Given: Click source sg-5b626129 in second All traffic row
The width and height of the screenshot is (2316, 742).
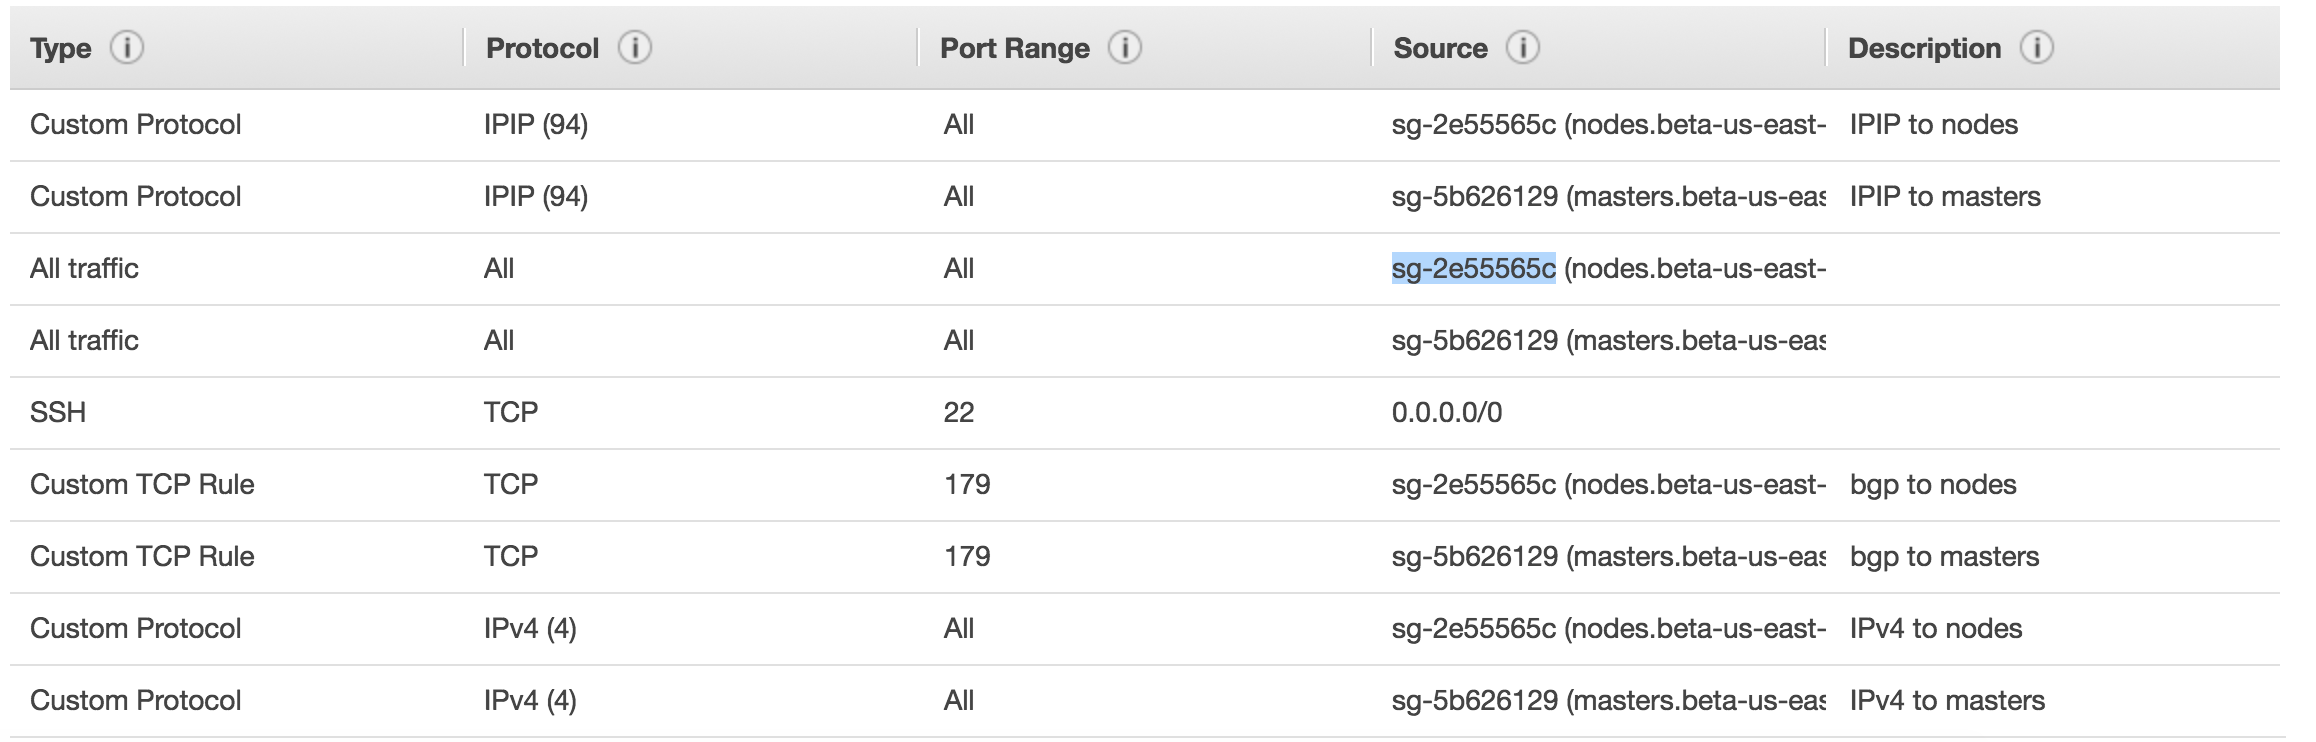Looking at the screenshot, I should [1608, 340].
